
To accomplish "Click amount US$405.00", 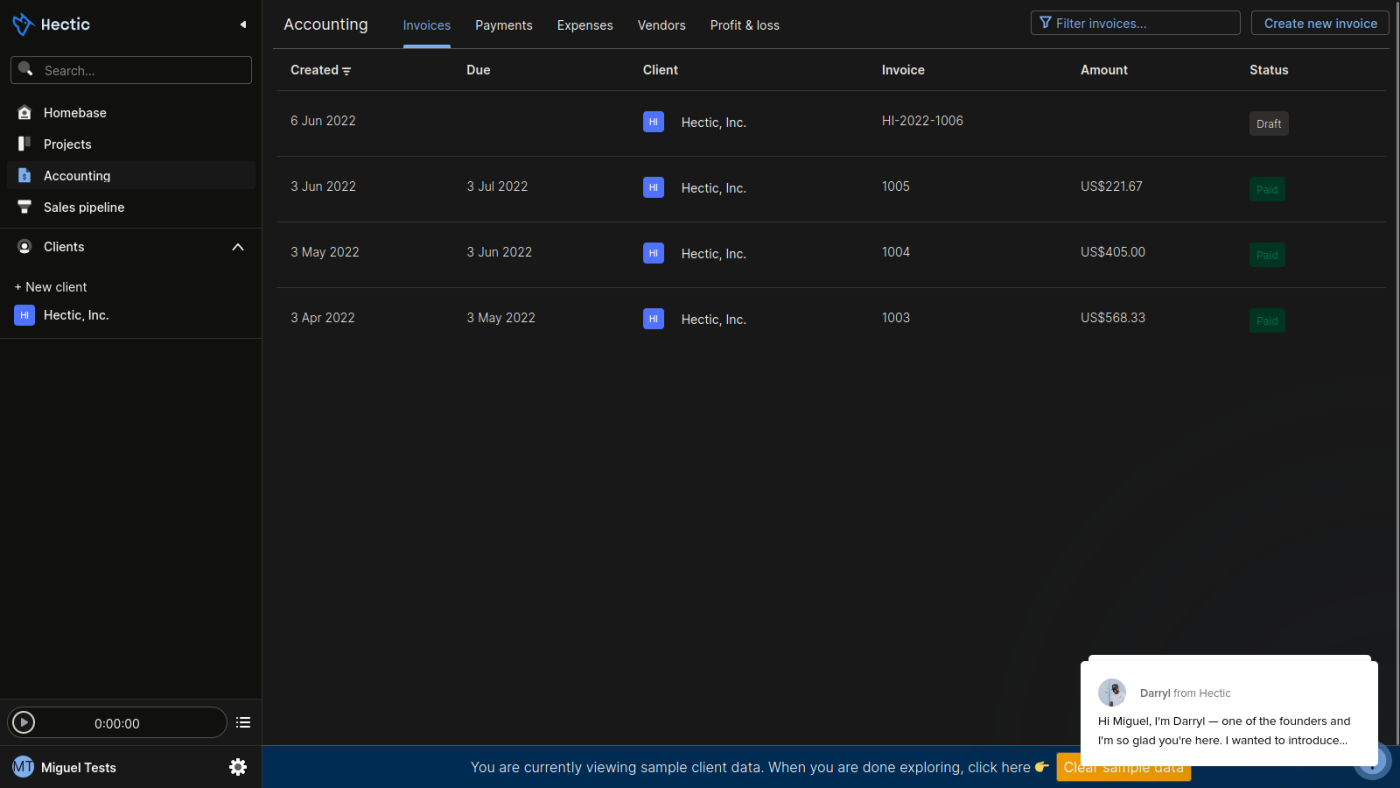I will coord(1113,252).
